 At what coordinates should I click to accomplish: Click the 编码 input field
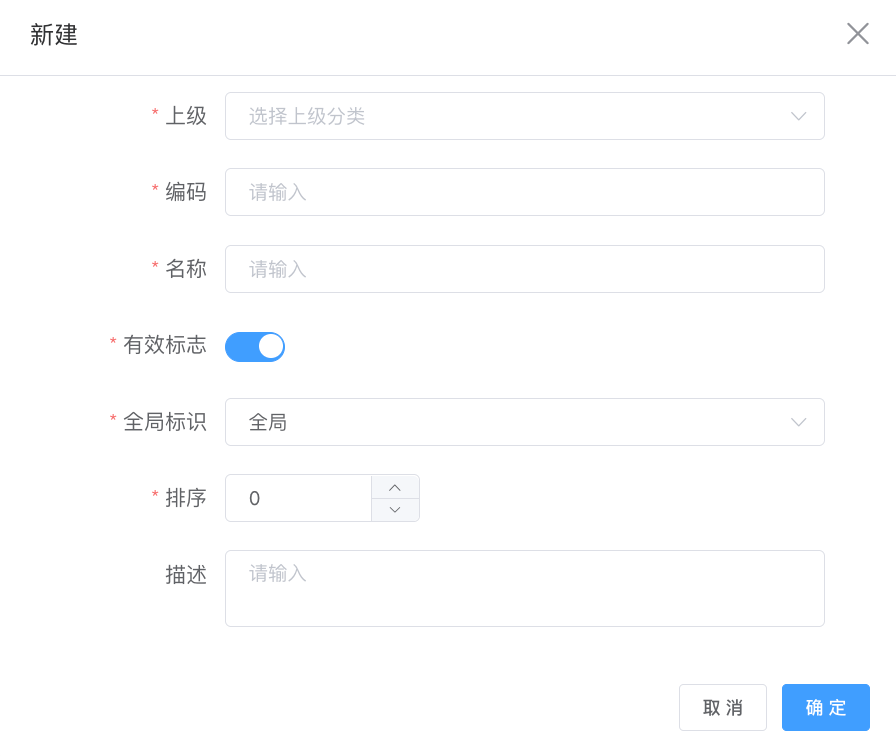coord(524,192)
